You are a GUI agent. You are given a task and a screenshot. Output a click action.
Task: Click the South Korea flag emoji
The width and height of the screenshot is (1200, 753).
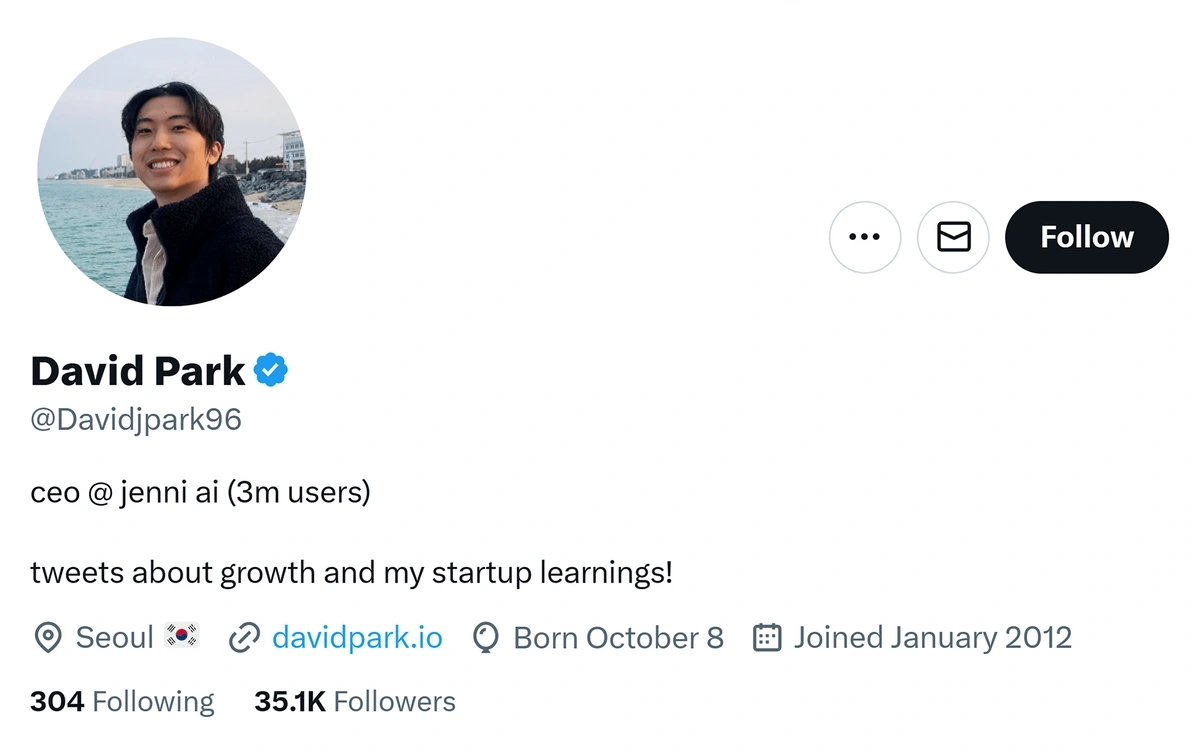pyautogui.click(x=182, y=636)
